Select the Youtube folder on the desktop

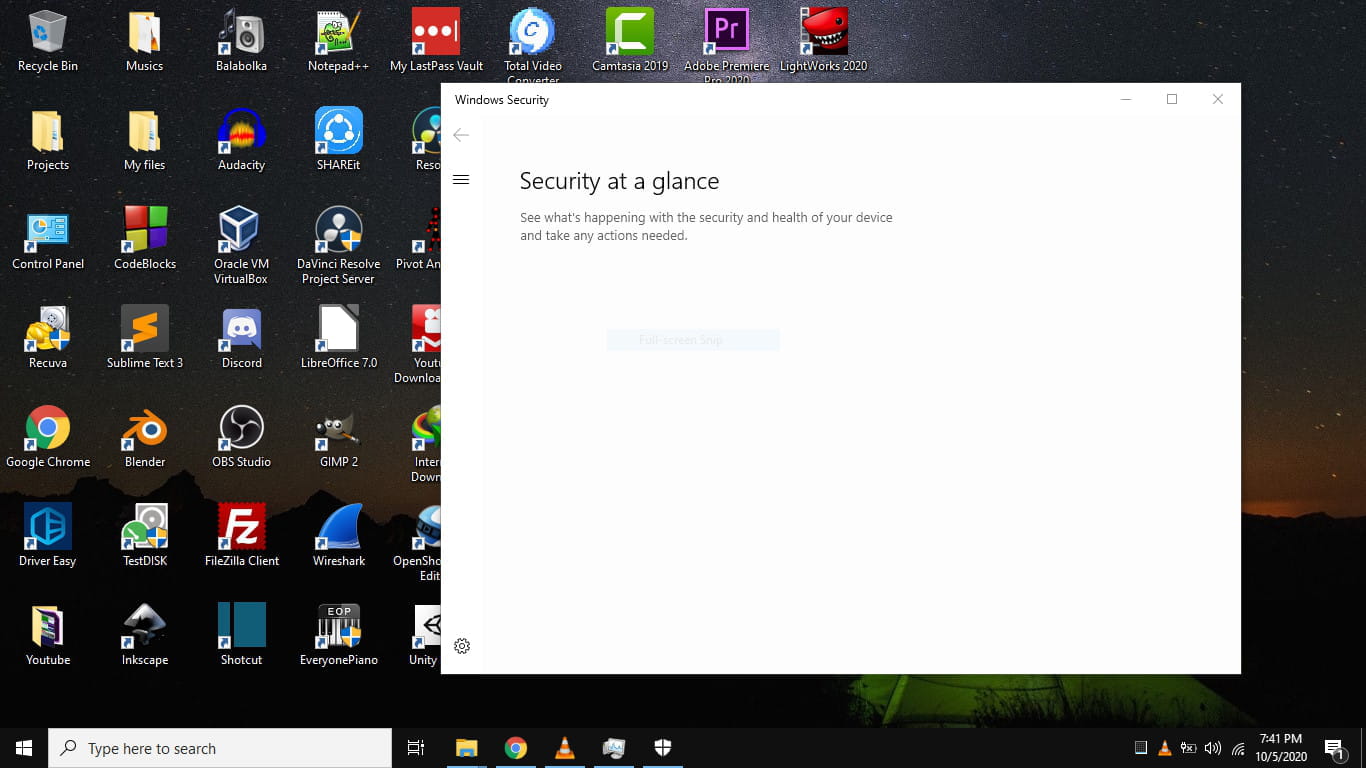(47, 636)
